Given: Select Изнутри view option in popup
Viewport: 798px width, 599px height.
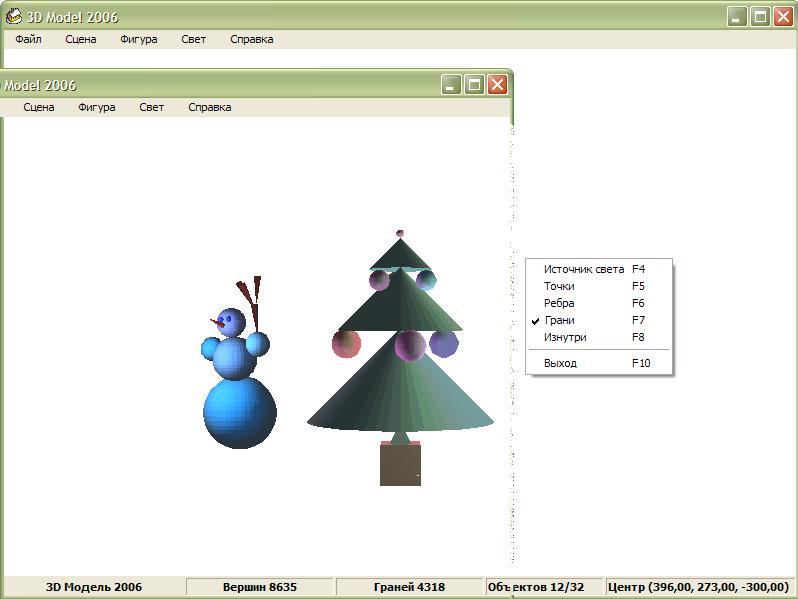Looking at the screenshot, I should pos(599,337).
